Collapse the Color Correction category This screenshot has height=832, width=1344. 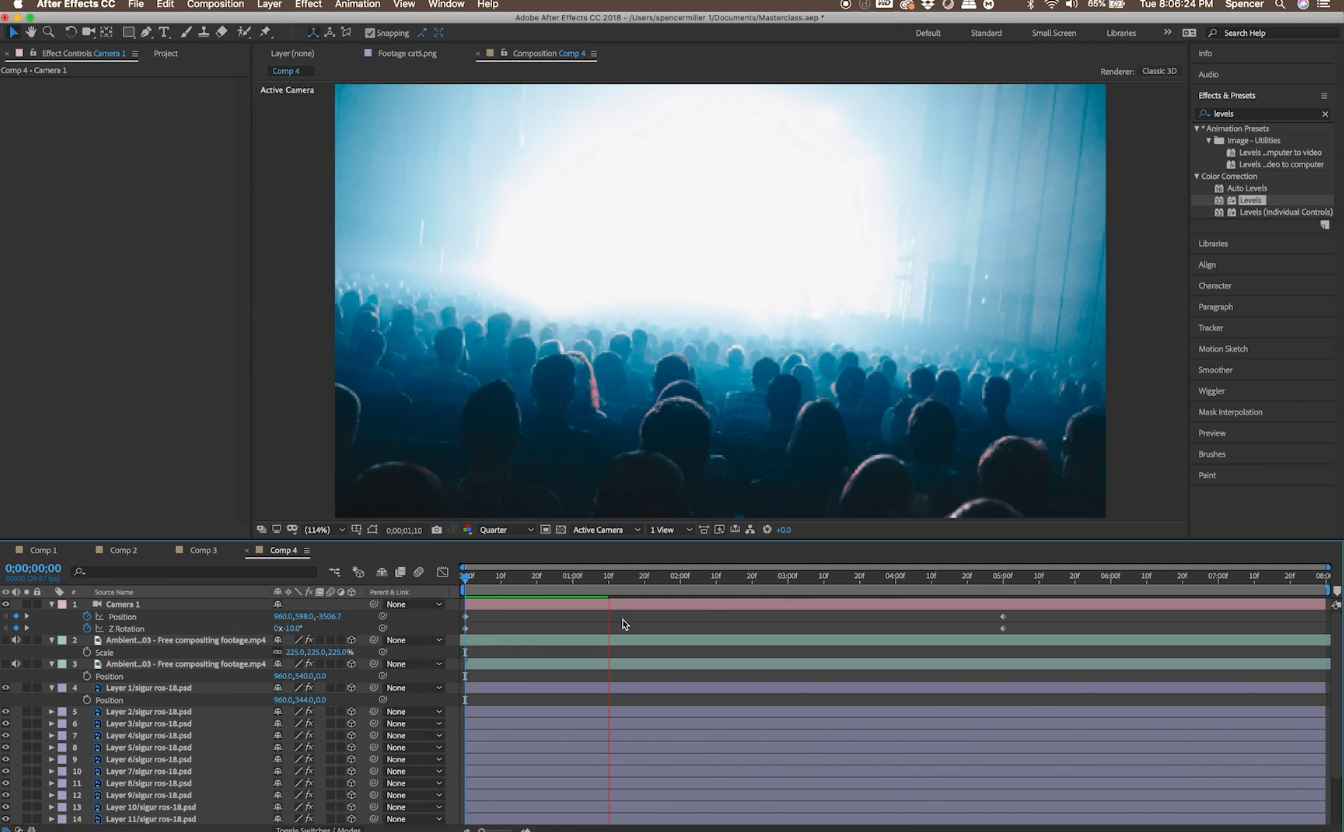tap(1197, 176)
